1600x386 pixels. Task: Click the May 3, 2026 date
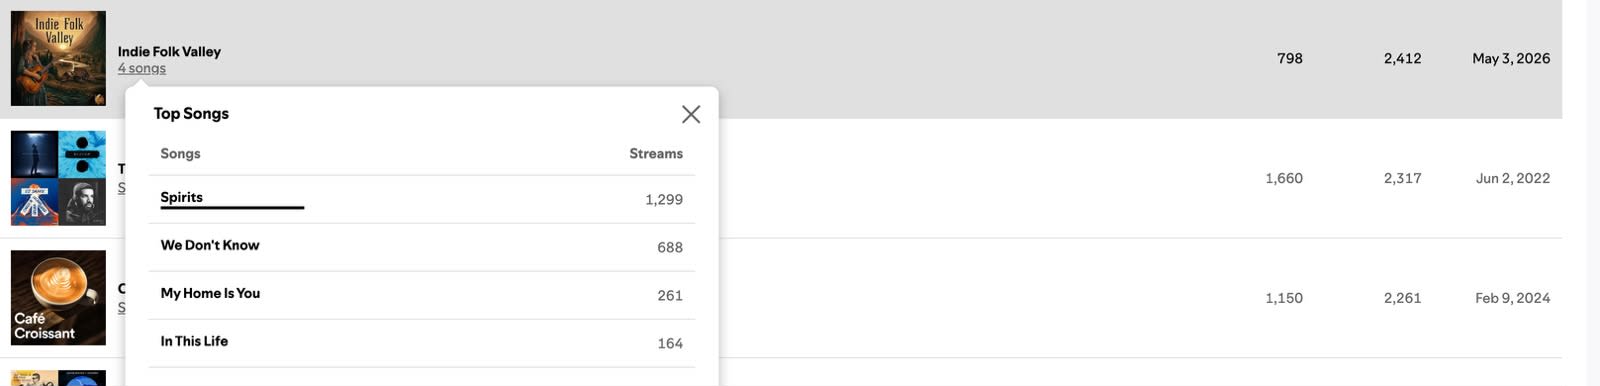point(1511,58)
